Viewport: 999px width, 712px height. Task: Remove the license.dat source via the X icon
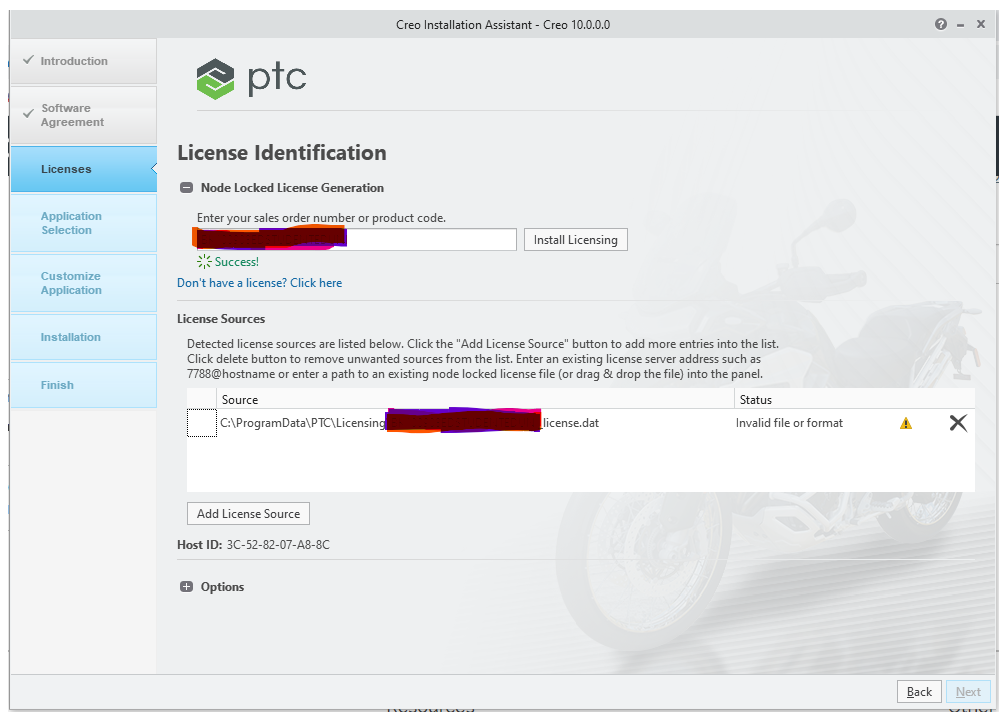pos(957,422)
